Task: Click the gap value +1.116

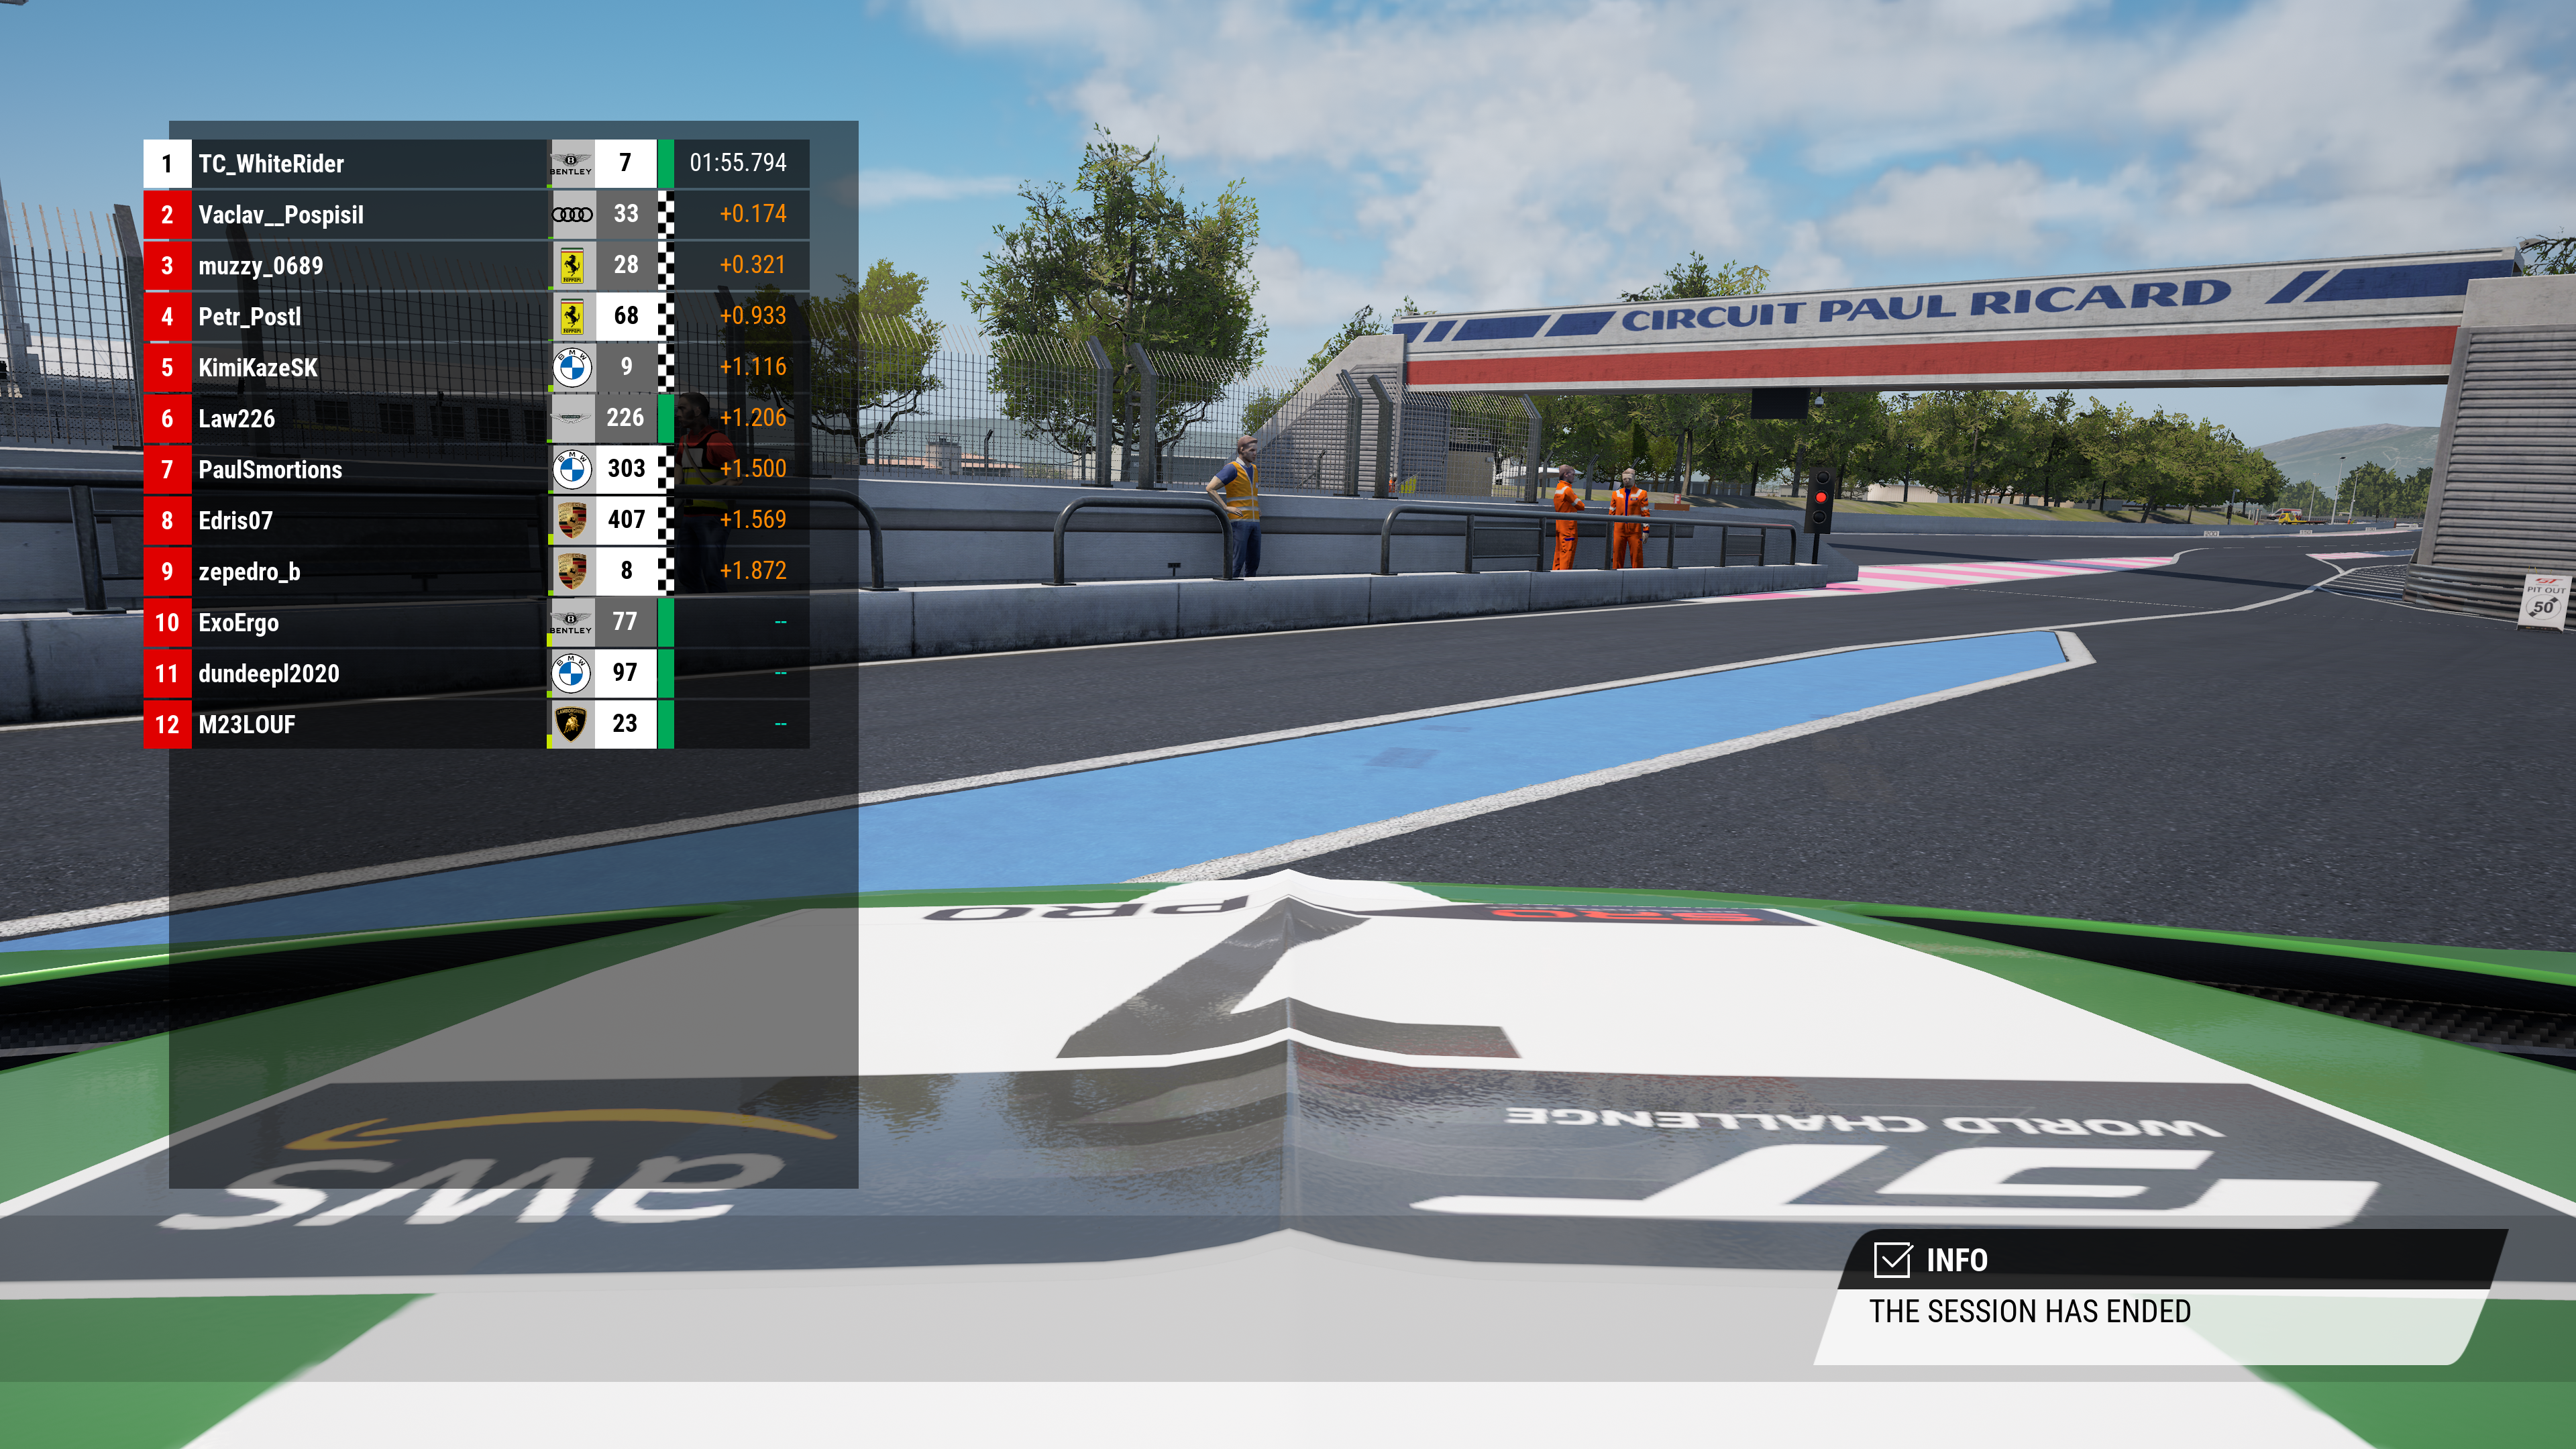Action: (753, 367)
